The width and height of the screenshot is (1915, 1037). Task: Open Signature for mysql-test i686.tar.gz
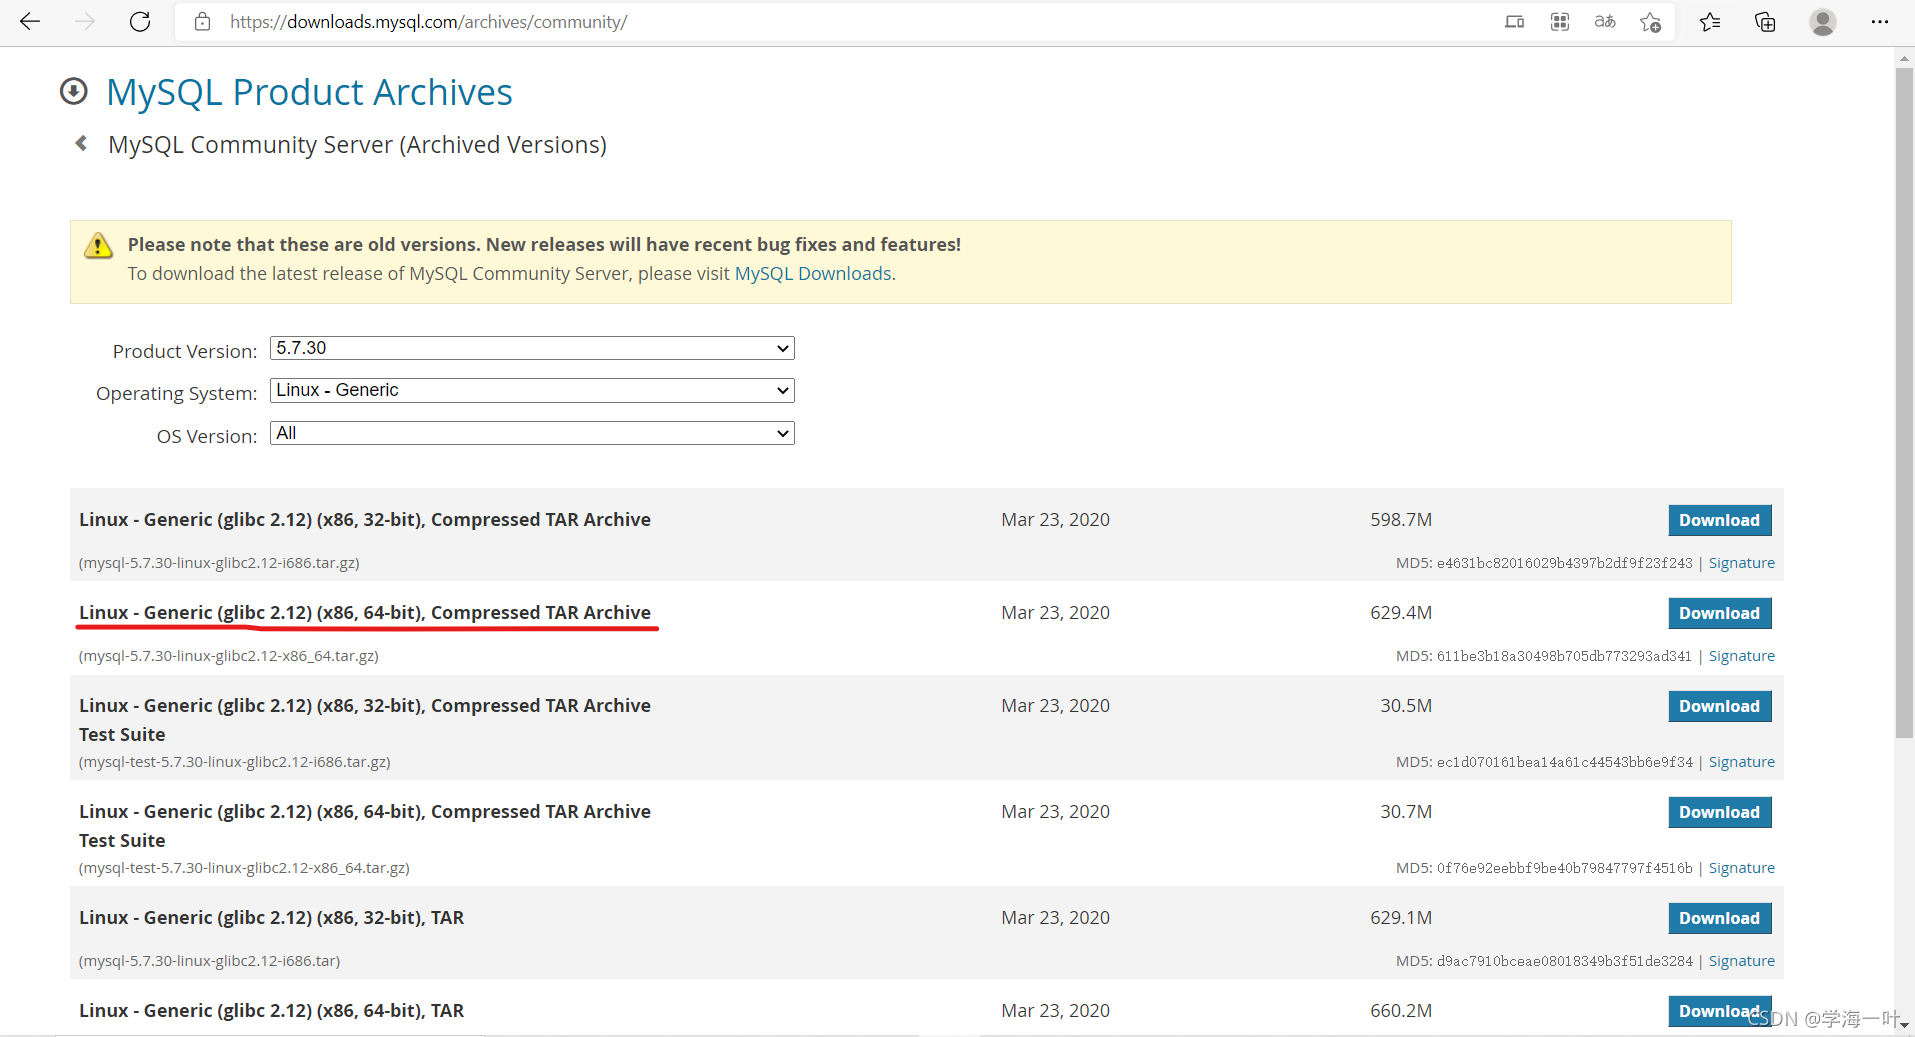pyautogui.click(x=1741, y=762)
